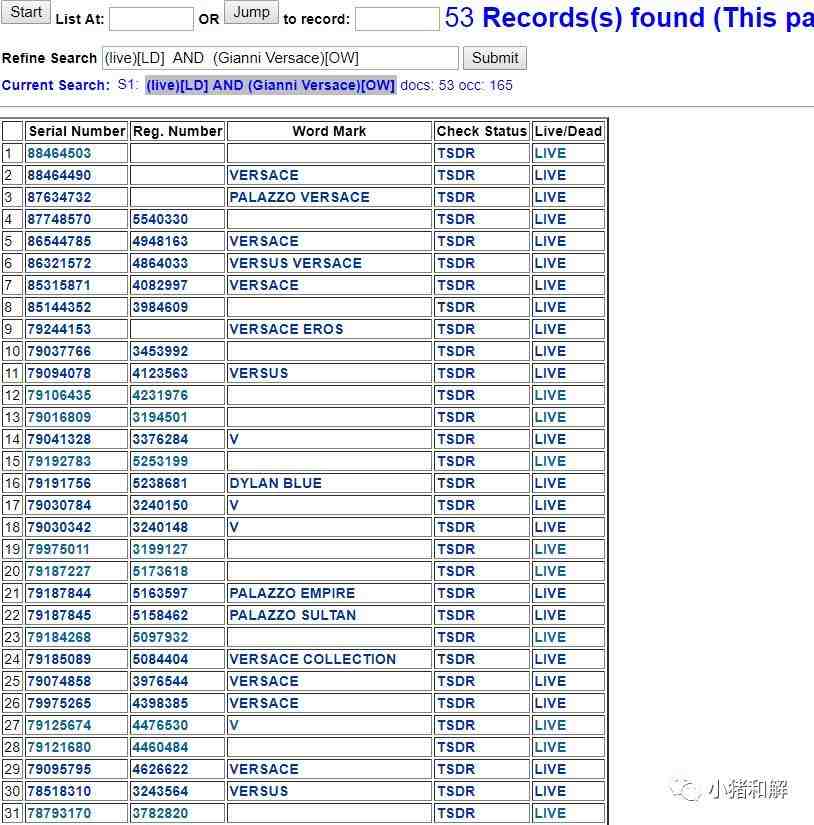Open serial number 79016809
Image resolution: width=814 pixels, height=825 pixels.
click(x=59, y=417)
